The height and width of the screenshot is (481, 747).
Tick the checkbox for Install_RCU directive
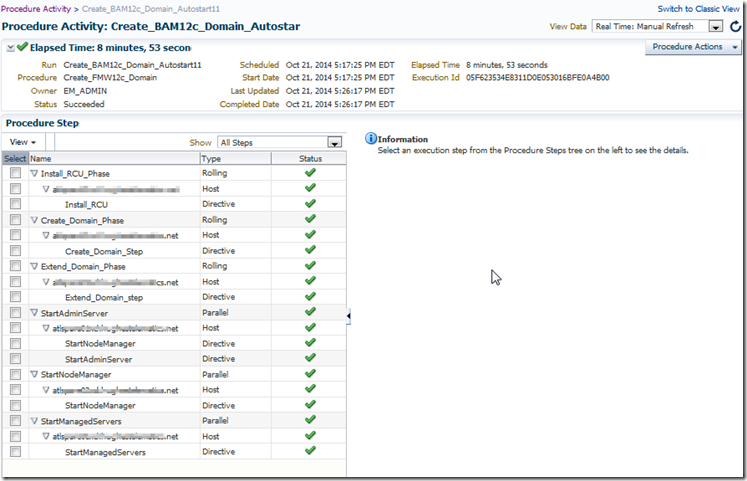pyautogui.click(x=15, y=204)
